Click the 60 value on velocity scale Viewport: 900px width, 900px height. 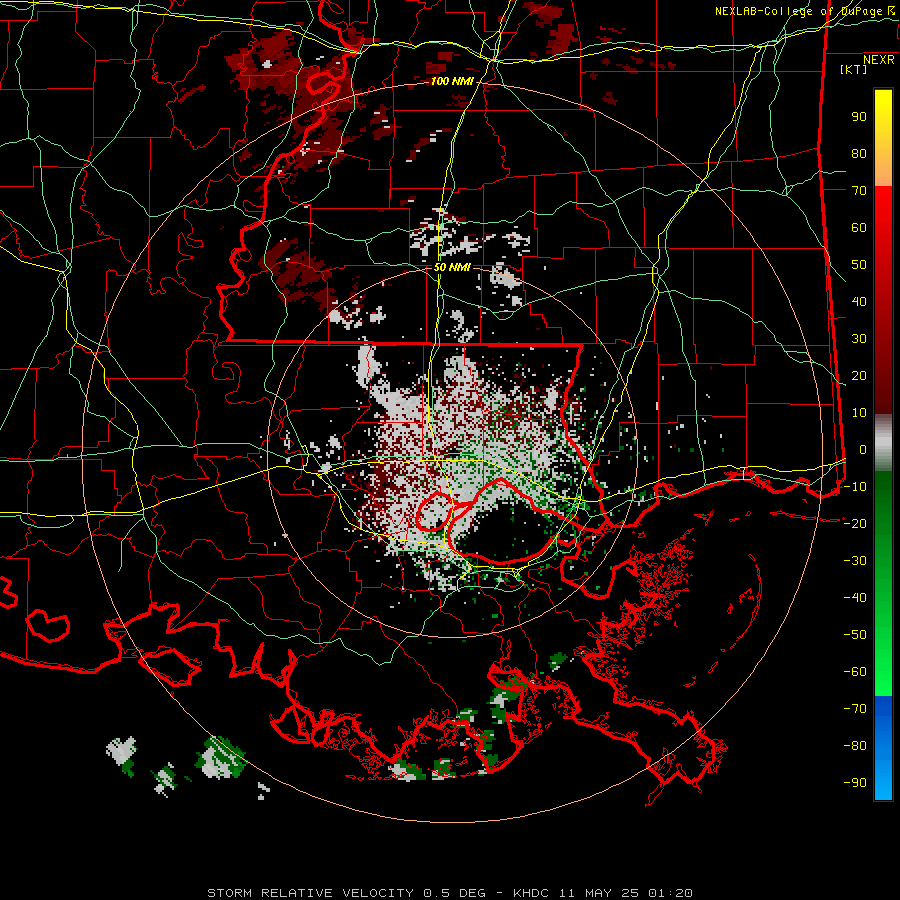tap(859, 228)
